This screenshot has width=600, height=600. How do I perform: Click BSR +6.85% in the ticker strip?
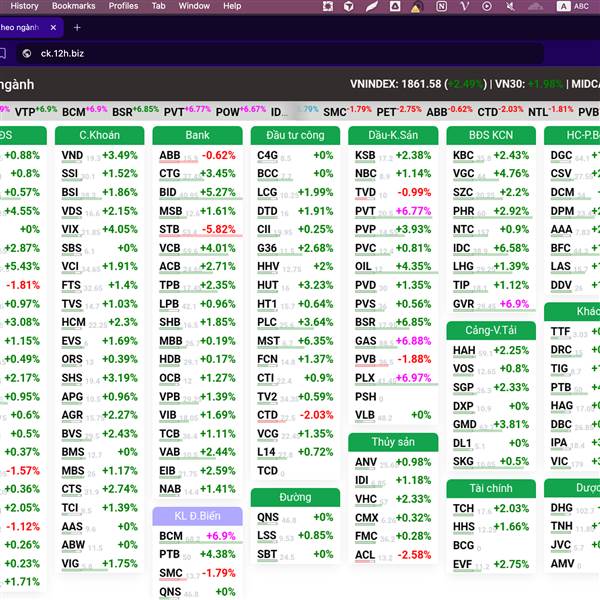pos(135,111)
